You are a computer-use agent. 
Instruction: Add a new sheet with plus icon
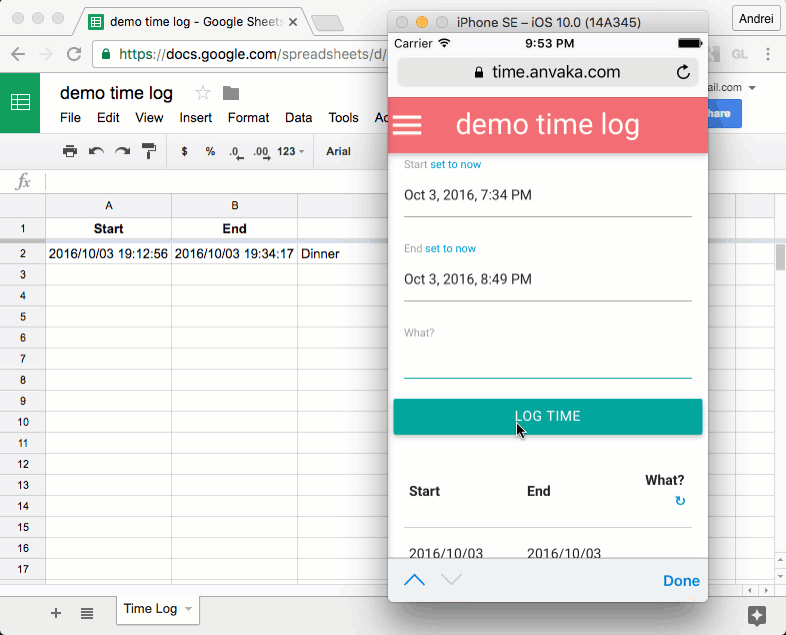click(x=56, y=613)
